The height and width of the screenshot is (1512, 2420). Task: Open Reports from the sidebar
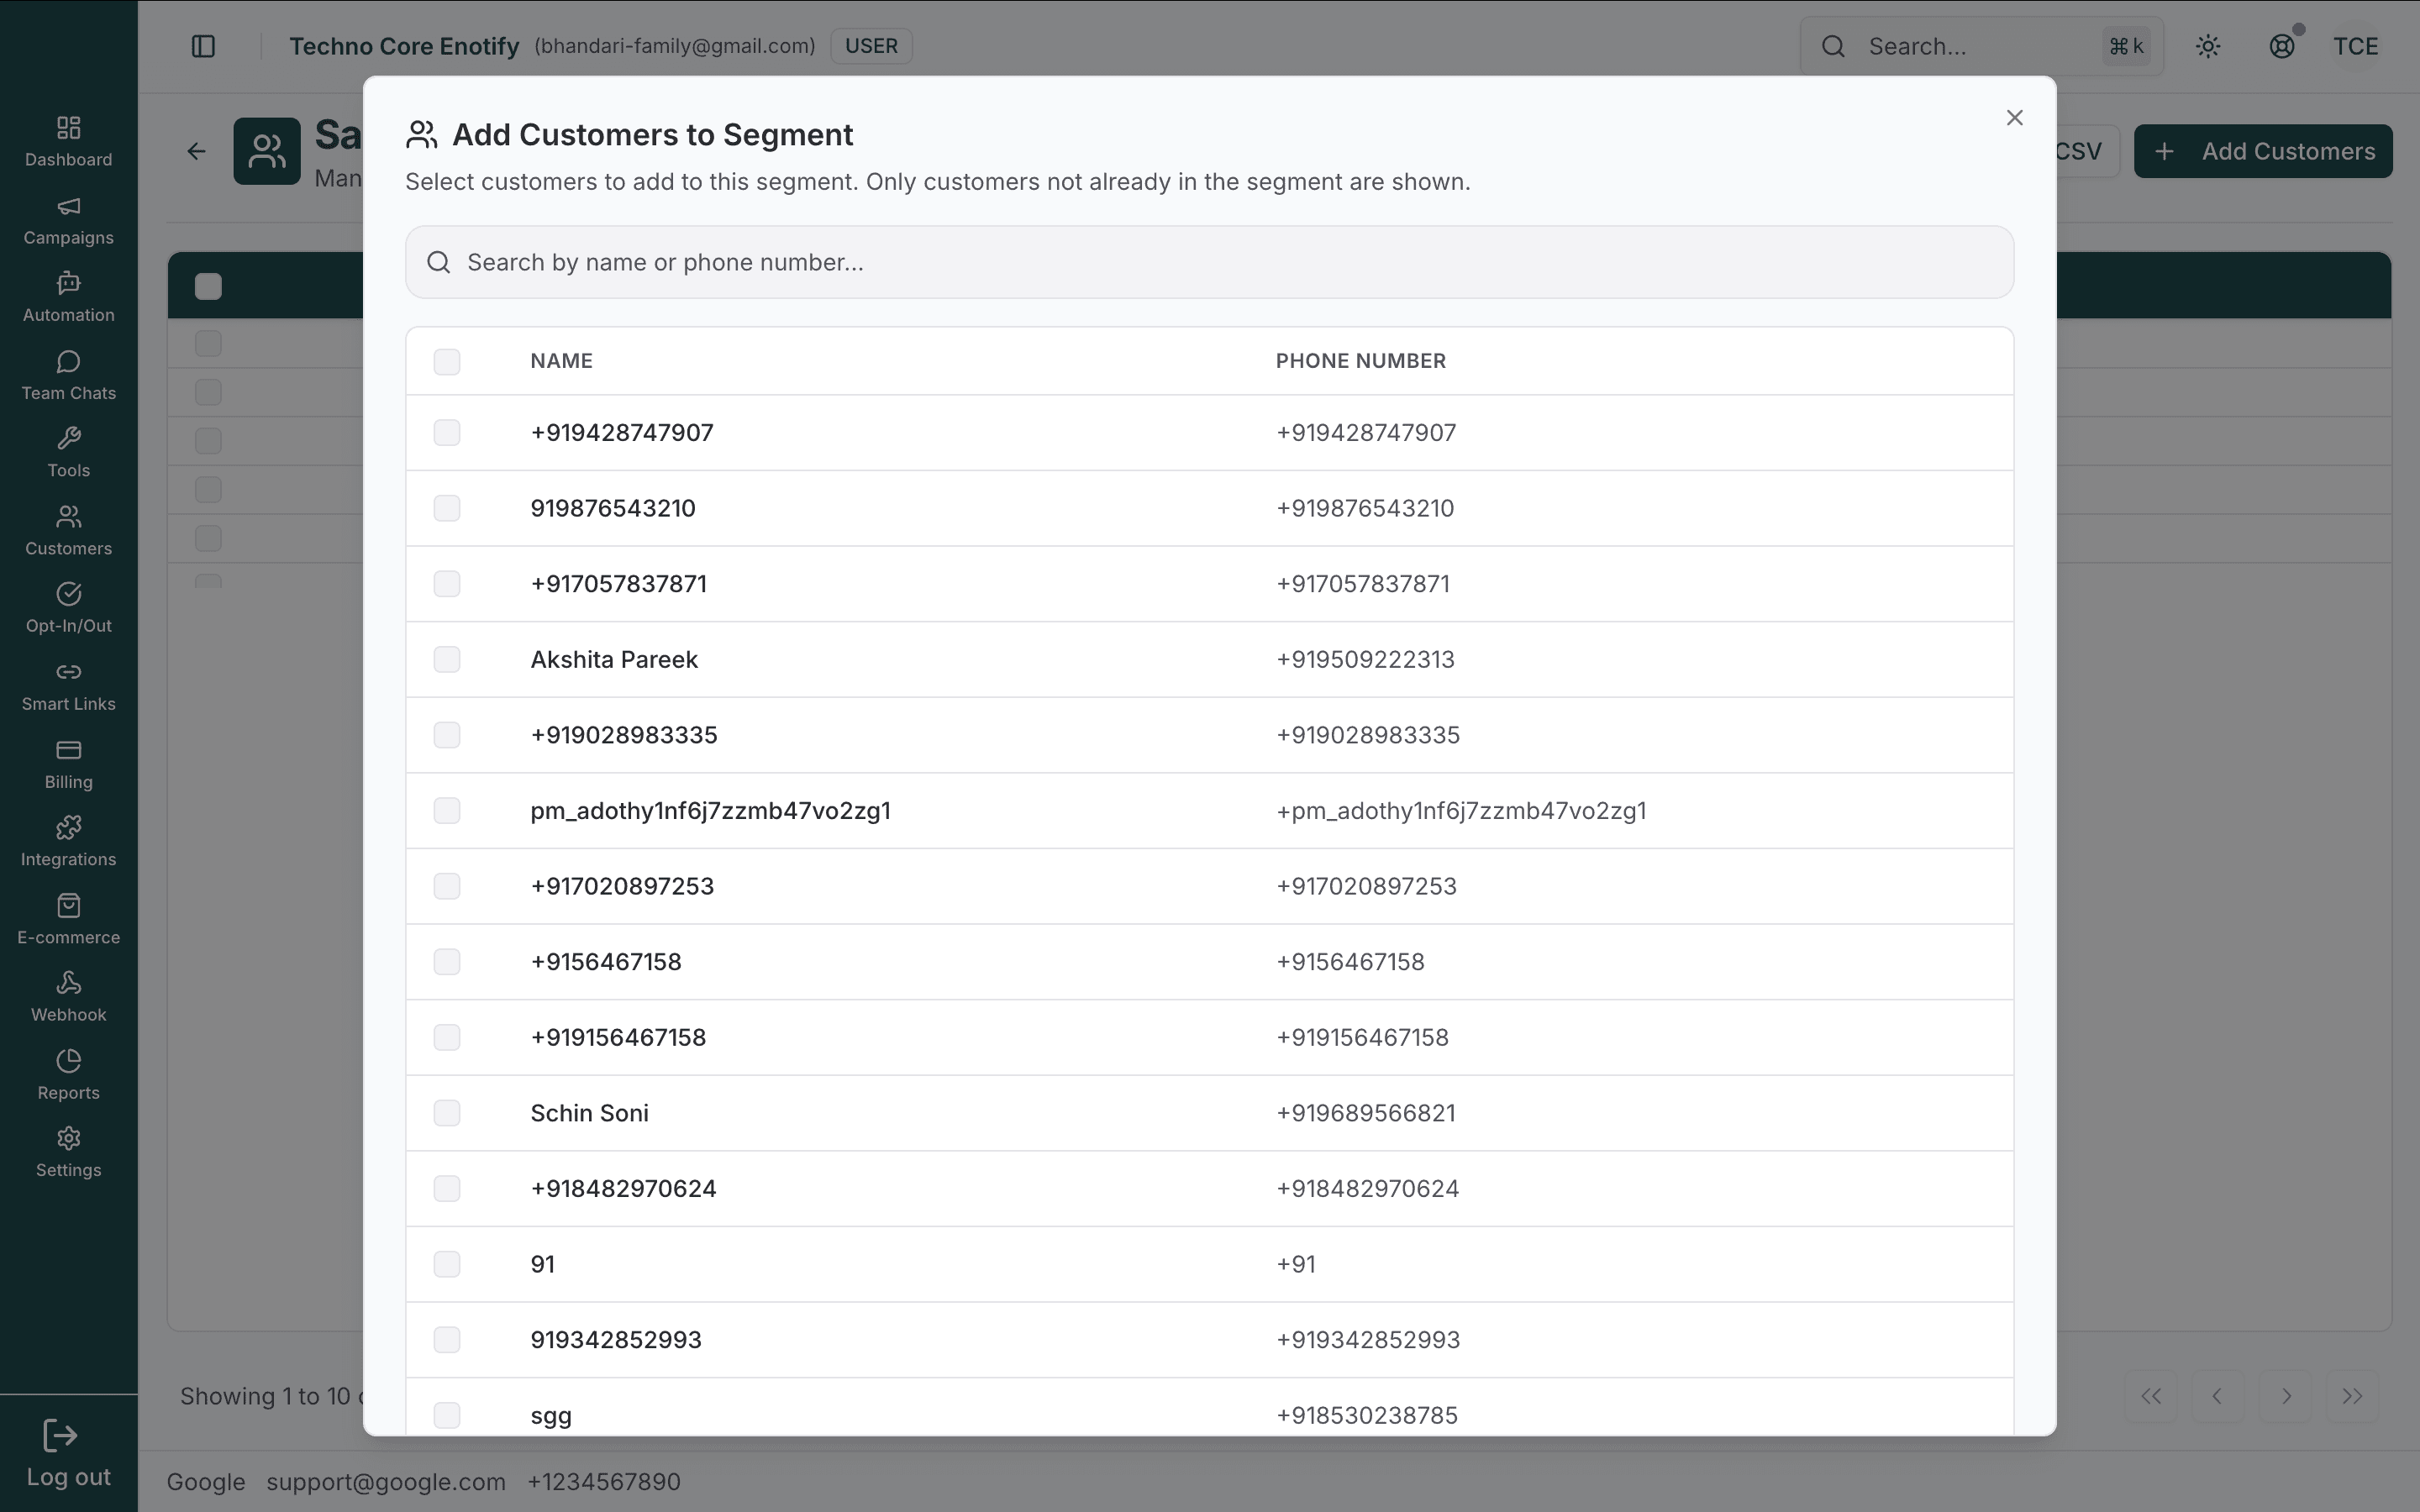coord(68,1075)
